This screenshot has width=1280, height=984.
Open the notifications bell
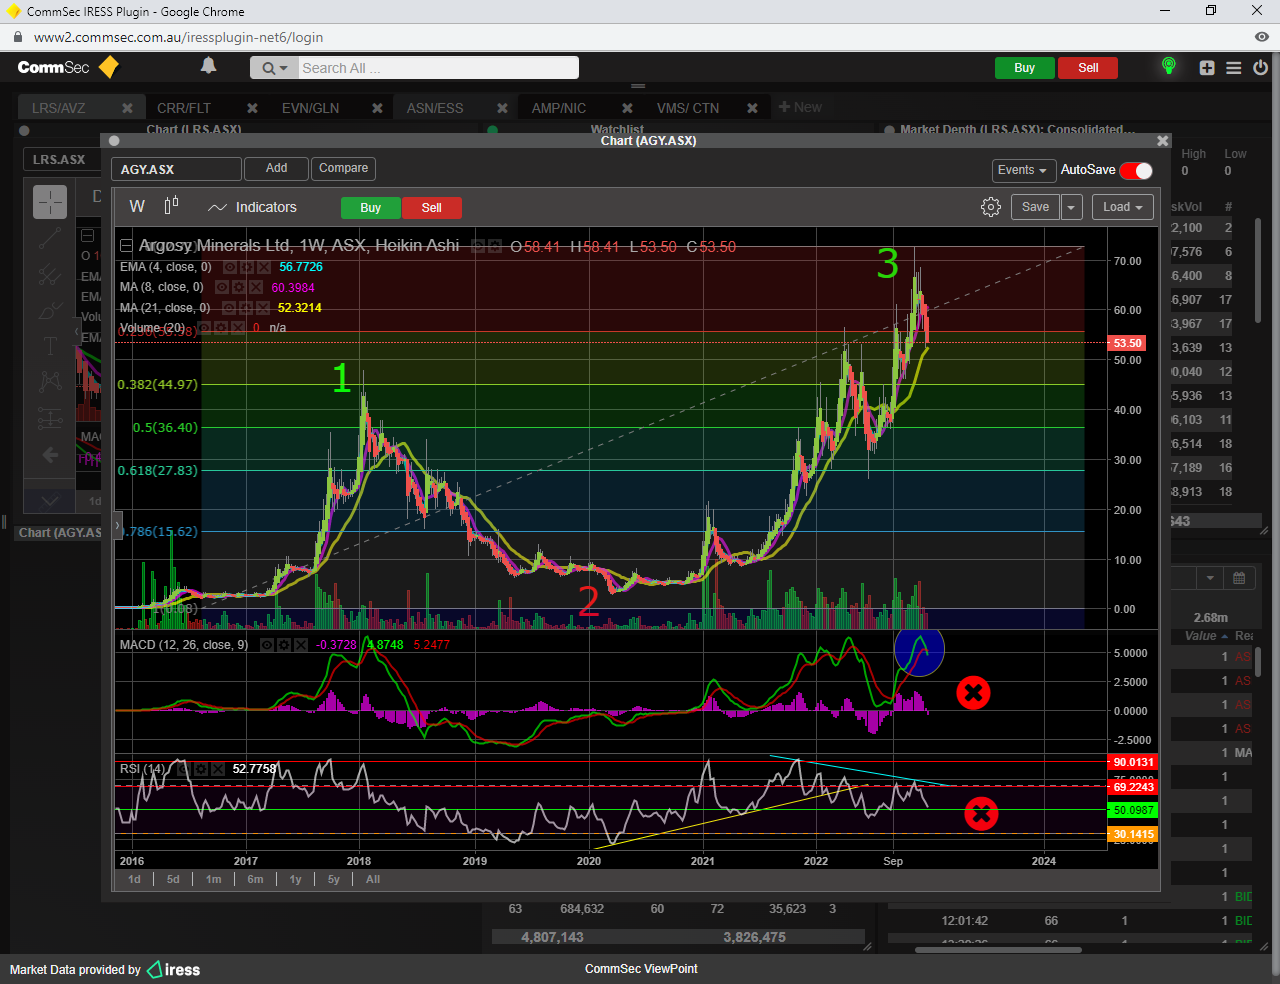[x=208, y=66]
